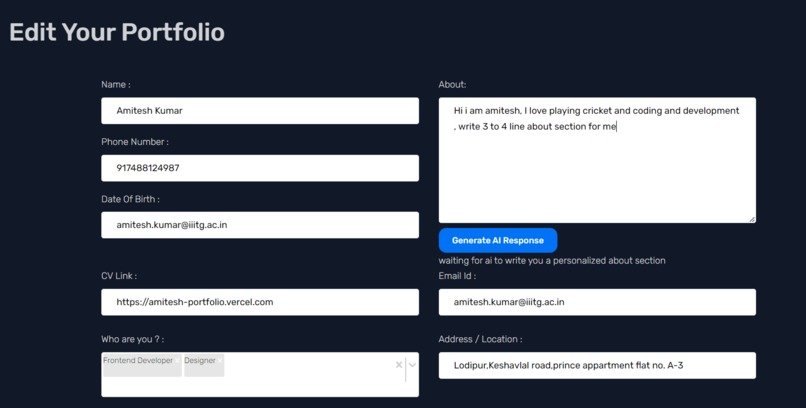The image size is (806, 408).
Task: Click the waiting for ai status message
Action: (552, 261)
